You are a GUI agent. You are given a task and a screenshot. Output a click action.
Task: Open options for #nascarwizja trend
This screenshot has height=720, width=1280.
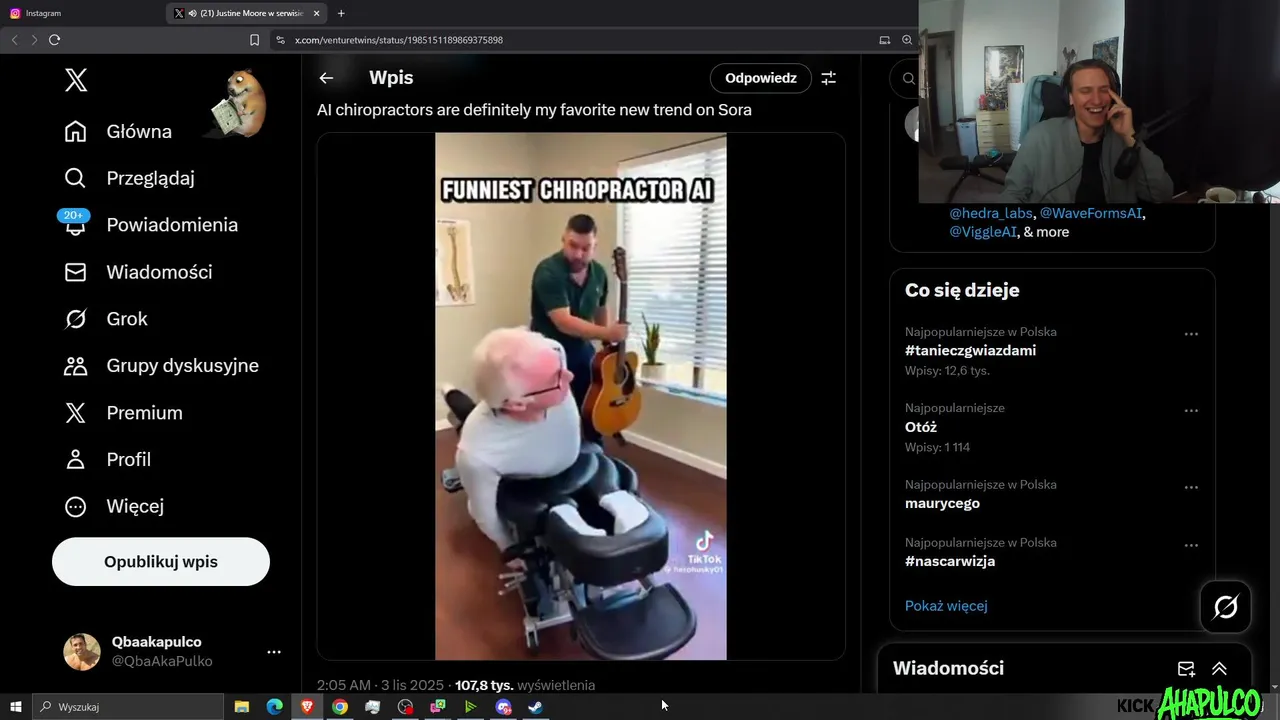(x=1191, y=546)
